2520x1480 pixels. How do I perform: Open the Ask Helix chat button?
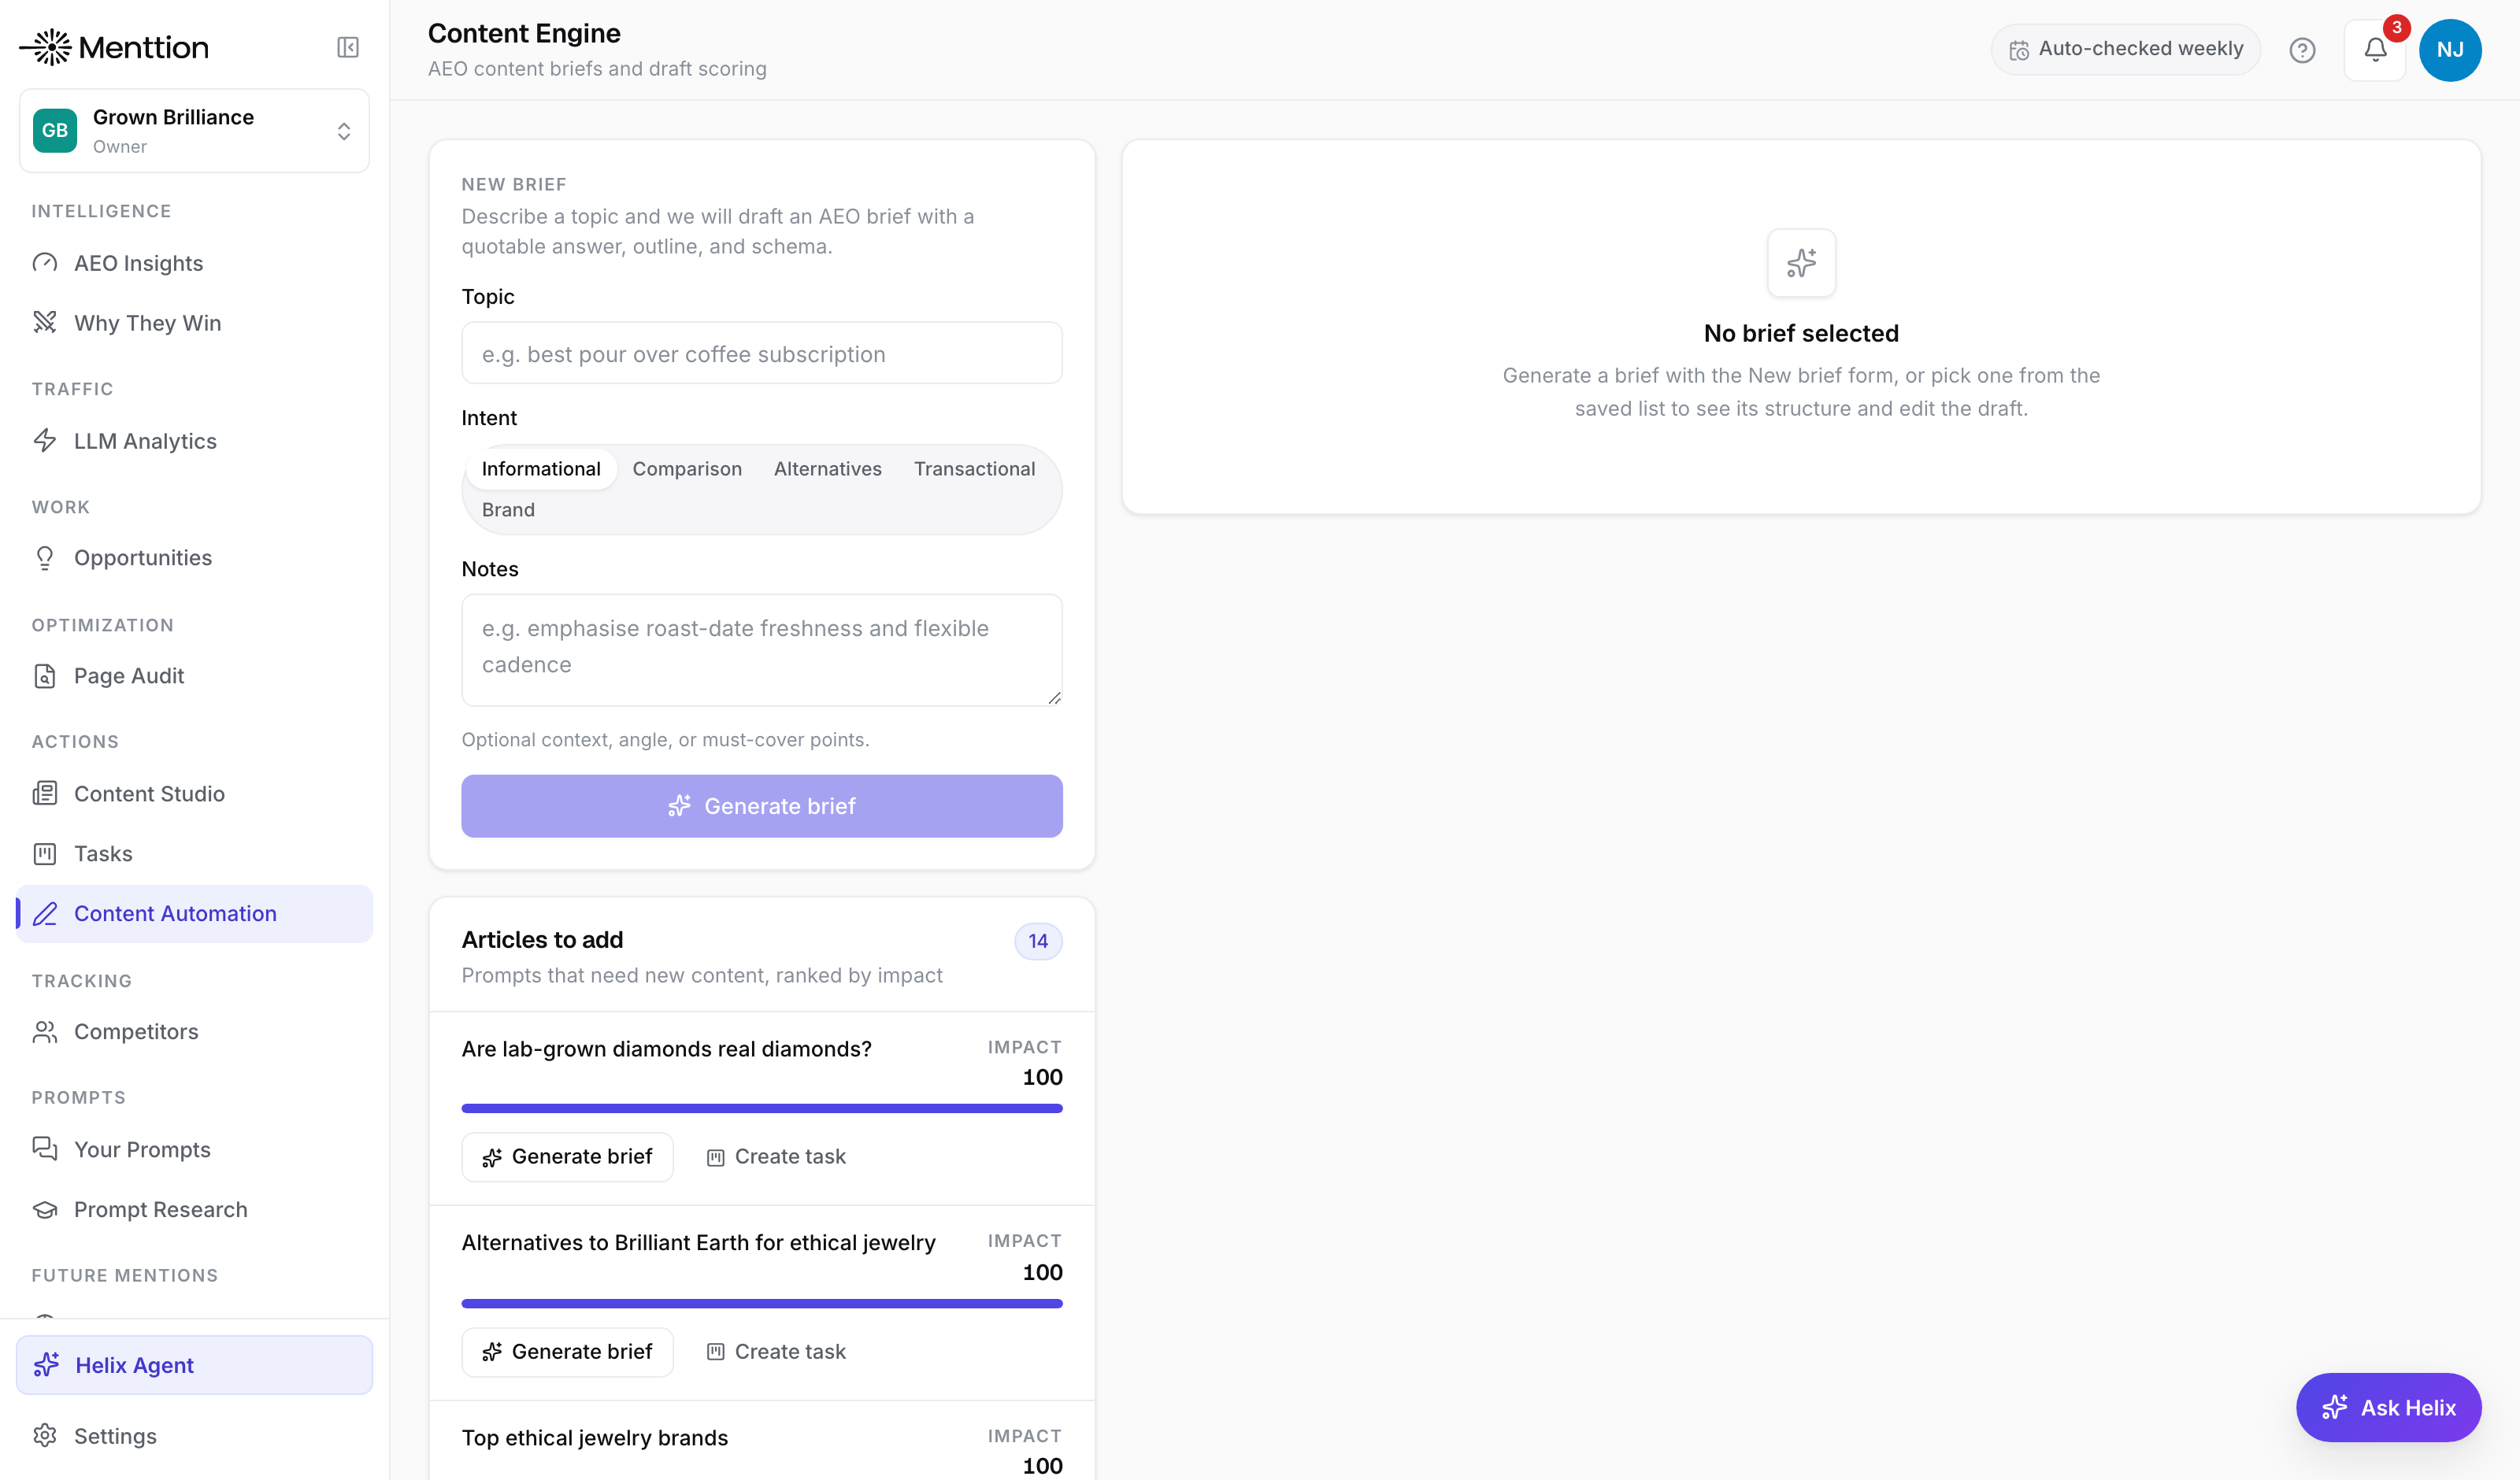pos(2388,1407)
